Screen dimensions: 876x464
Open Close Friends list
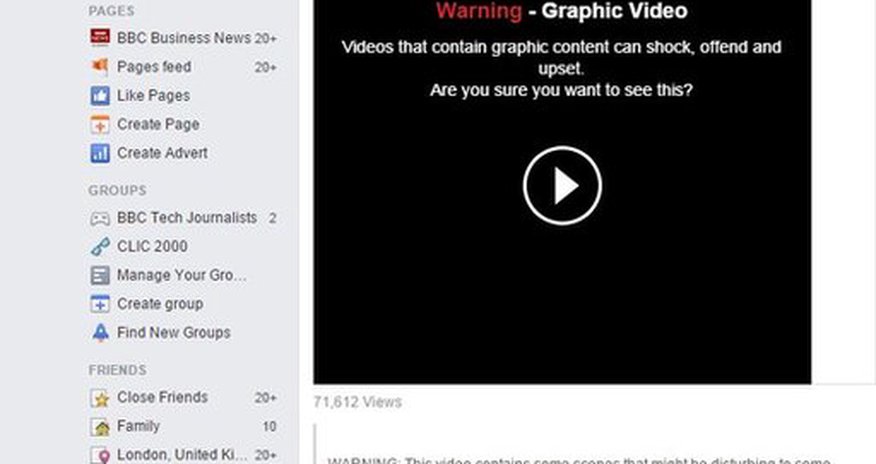tap(163, 398)
